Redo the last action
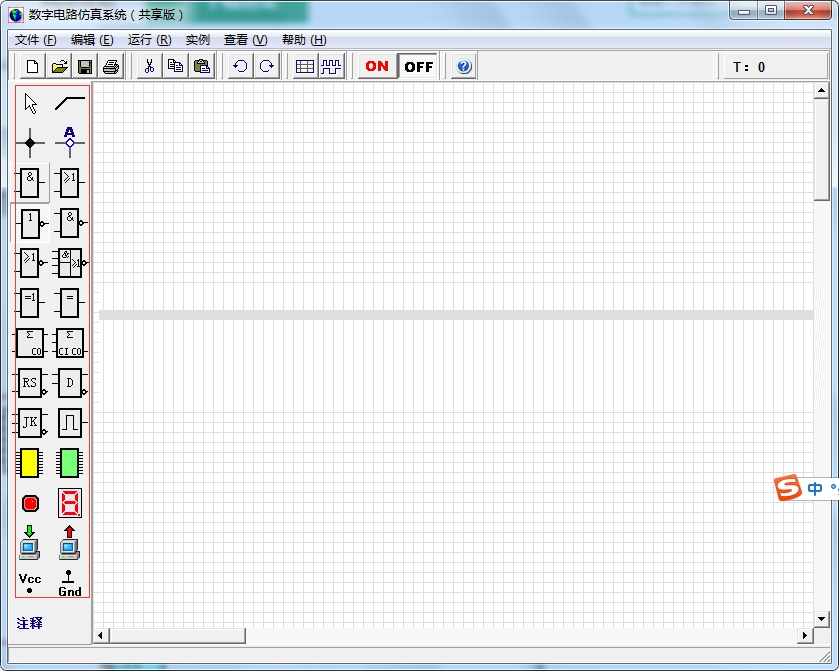 pos(266,66)
